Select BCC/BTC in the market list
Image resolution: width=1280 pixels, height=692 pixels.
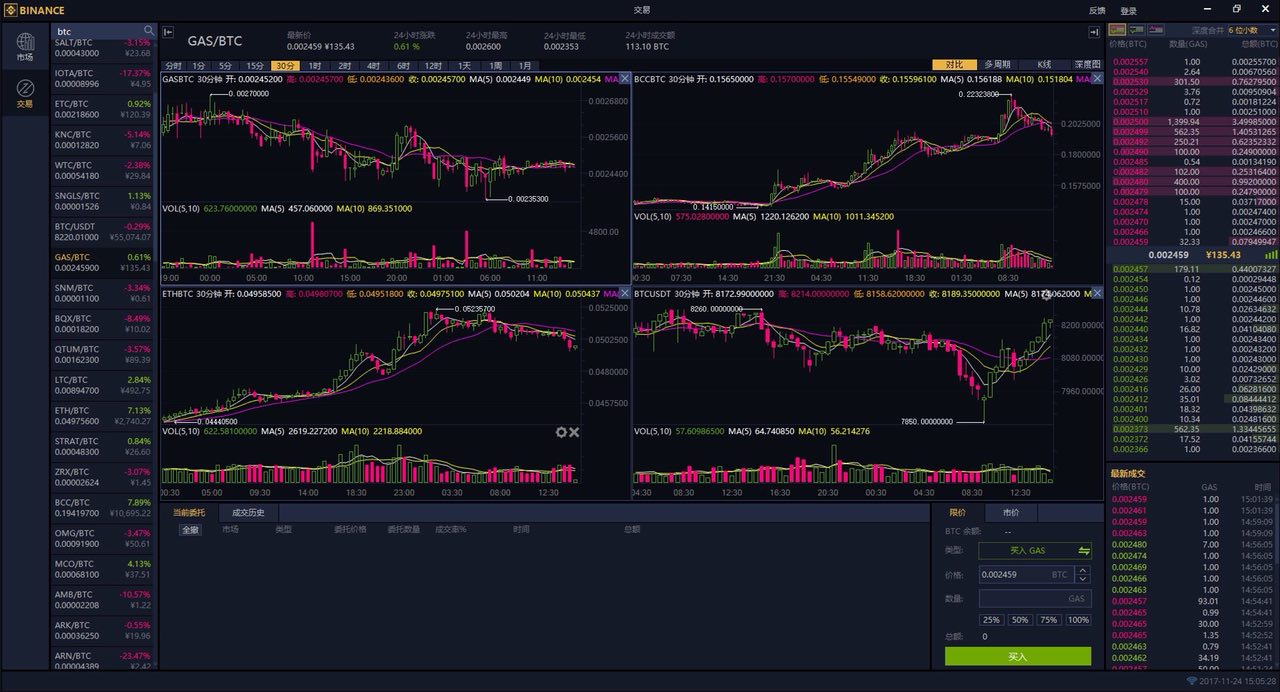(103, 508)
